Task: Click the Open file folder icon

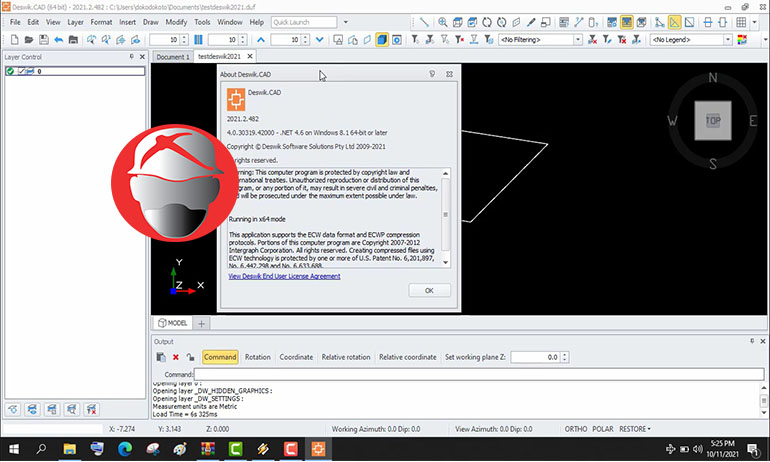Action: click(29, 40)
